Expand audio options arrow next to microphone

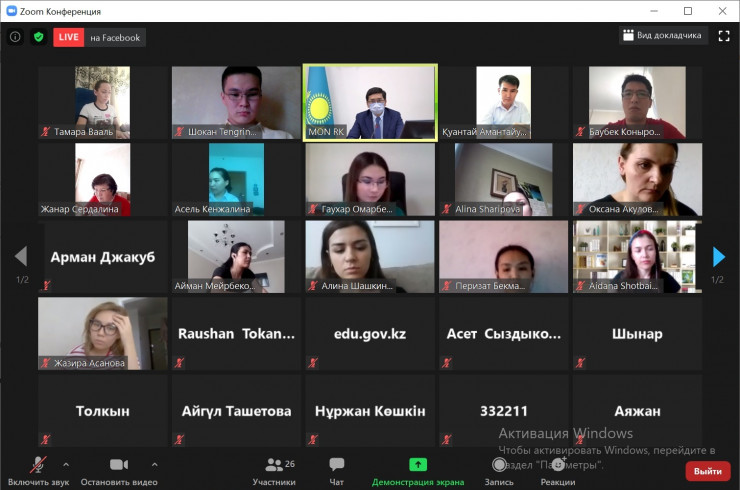click(x=66, y=464)
